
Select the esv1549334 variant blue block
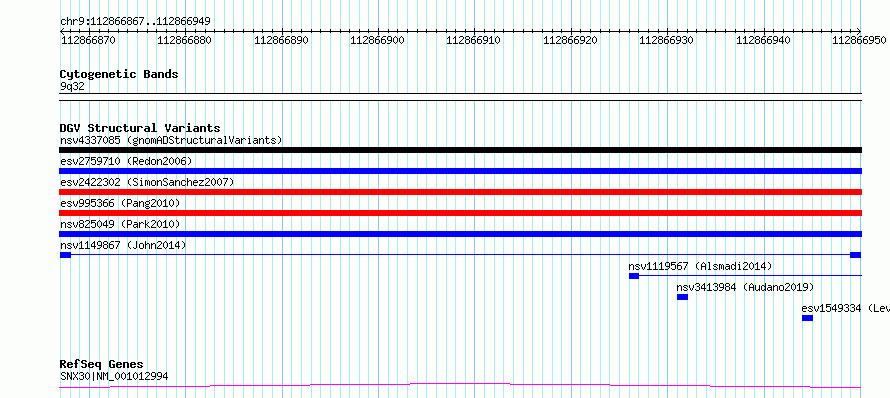point(807,318)
